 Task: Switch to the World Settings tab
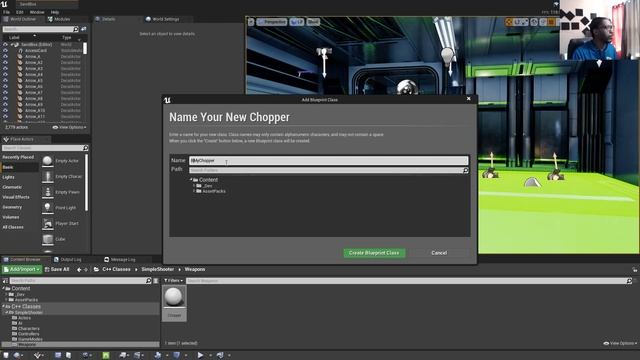pyautogui.click(x=163, y=19)
